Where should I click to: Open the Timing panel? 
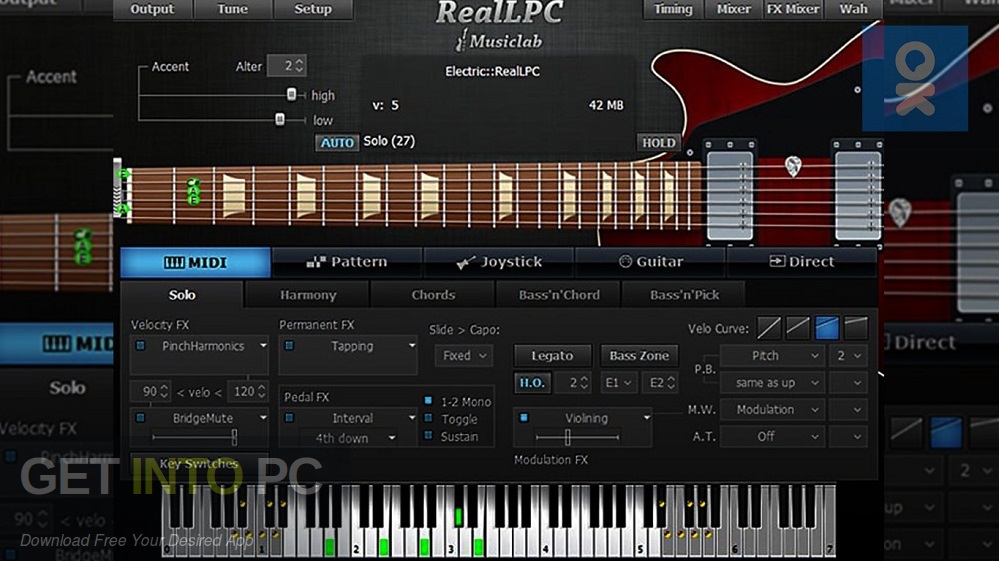click(x=673, y=9)
